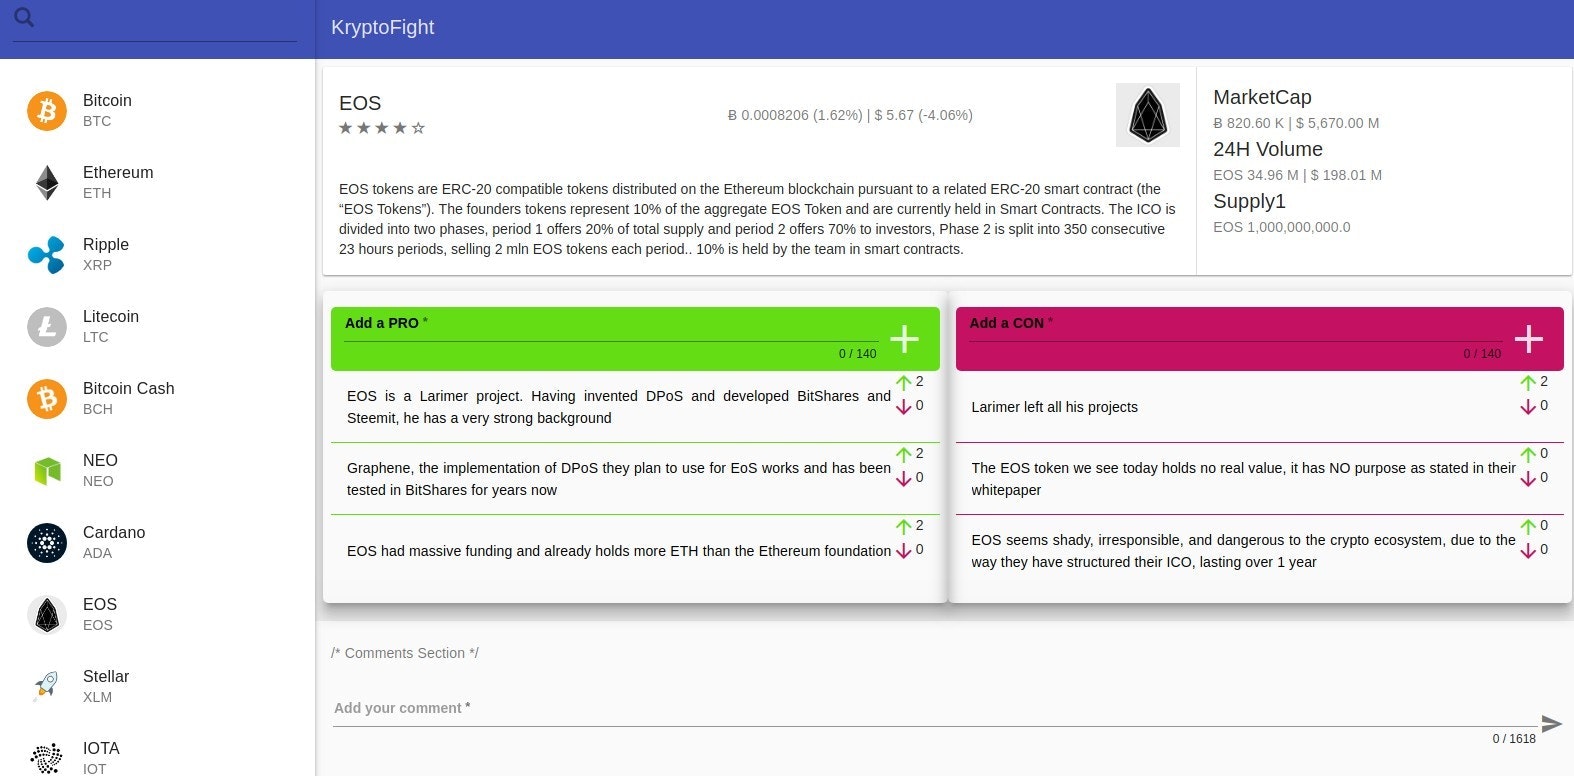Click the Ripple logo icon
The height and width of the screenshot is (776, 1574).
[47, 255]
